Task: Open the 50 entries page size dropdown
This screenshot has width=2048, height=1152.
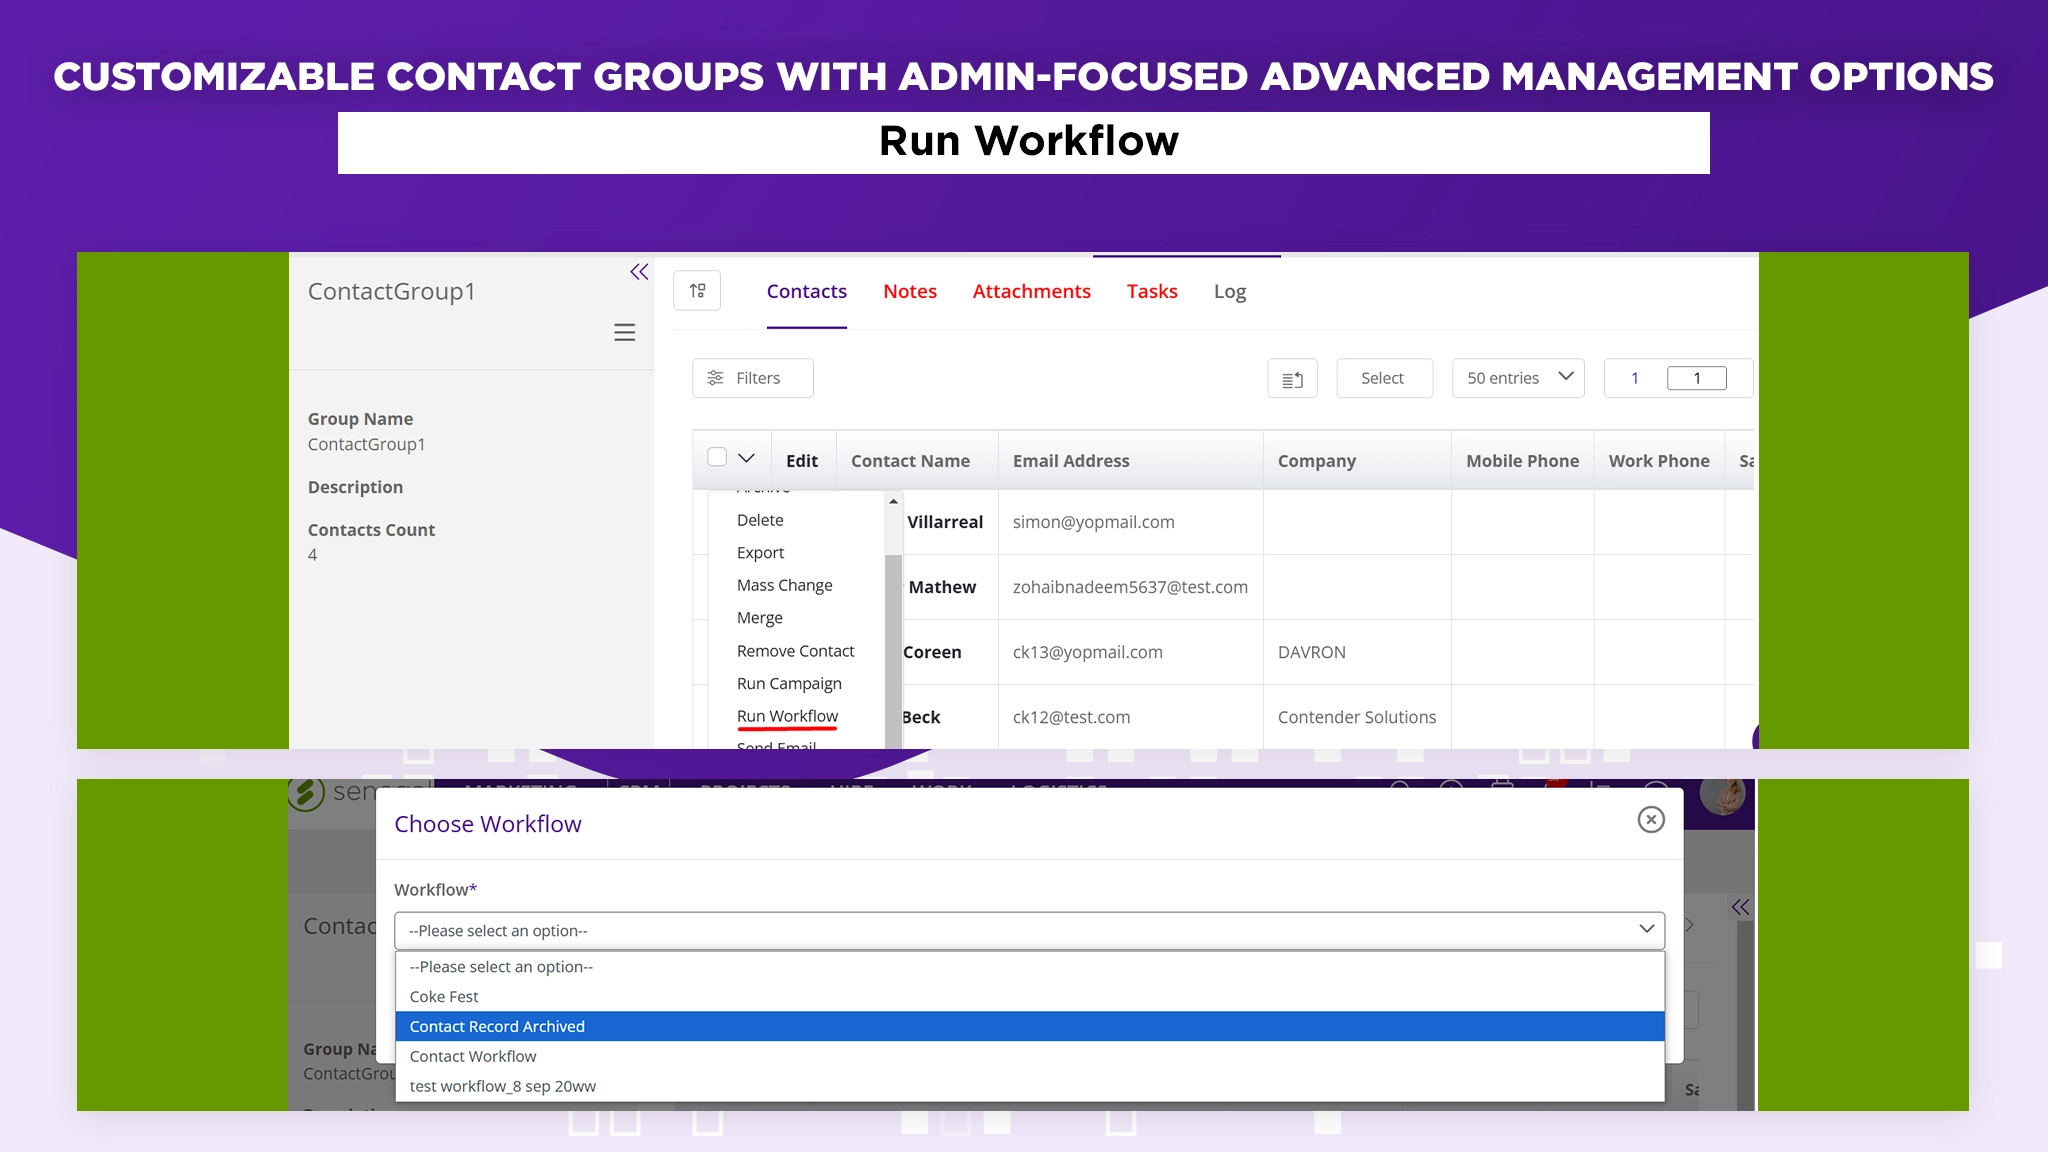Action: pos(1518,378)
